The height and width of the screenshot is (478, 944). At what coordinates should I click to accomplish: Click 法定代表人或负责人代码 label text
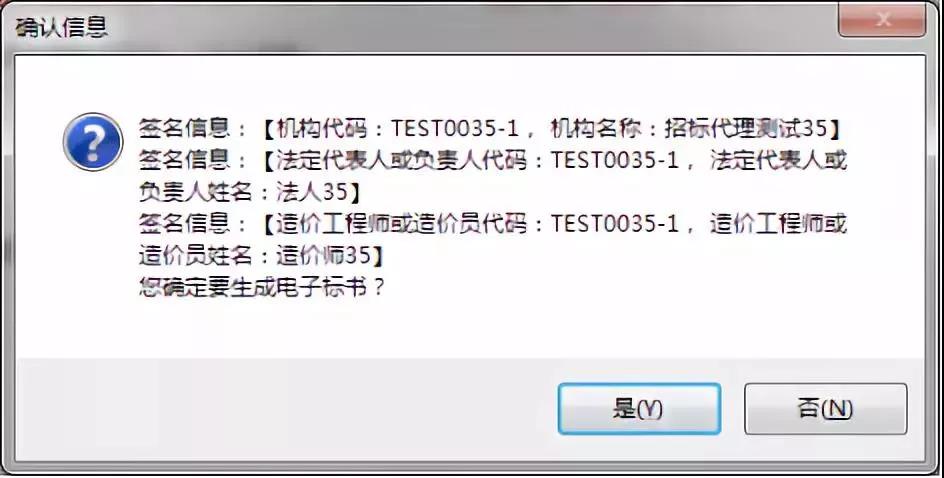click(x=402, y=160)
